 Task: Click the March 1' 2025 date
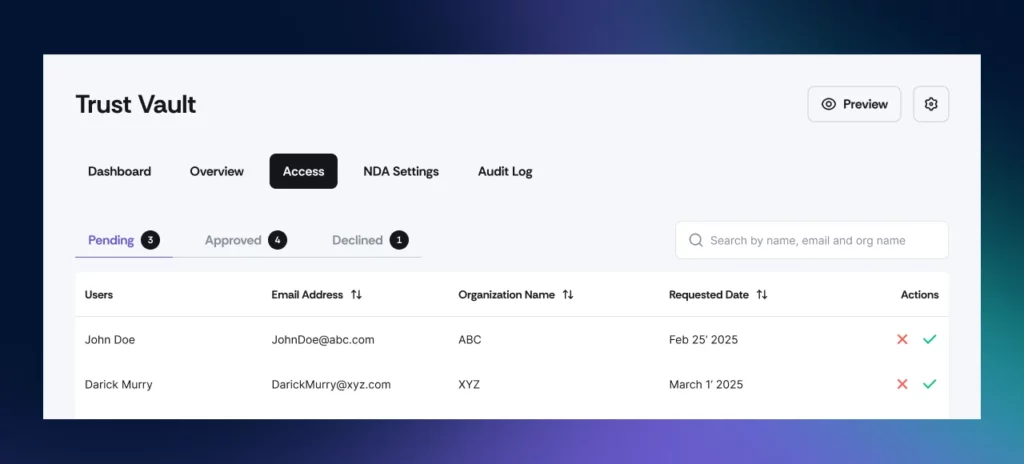pos(706,384)
